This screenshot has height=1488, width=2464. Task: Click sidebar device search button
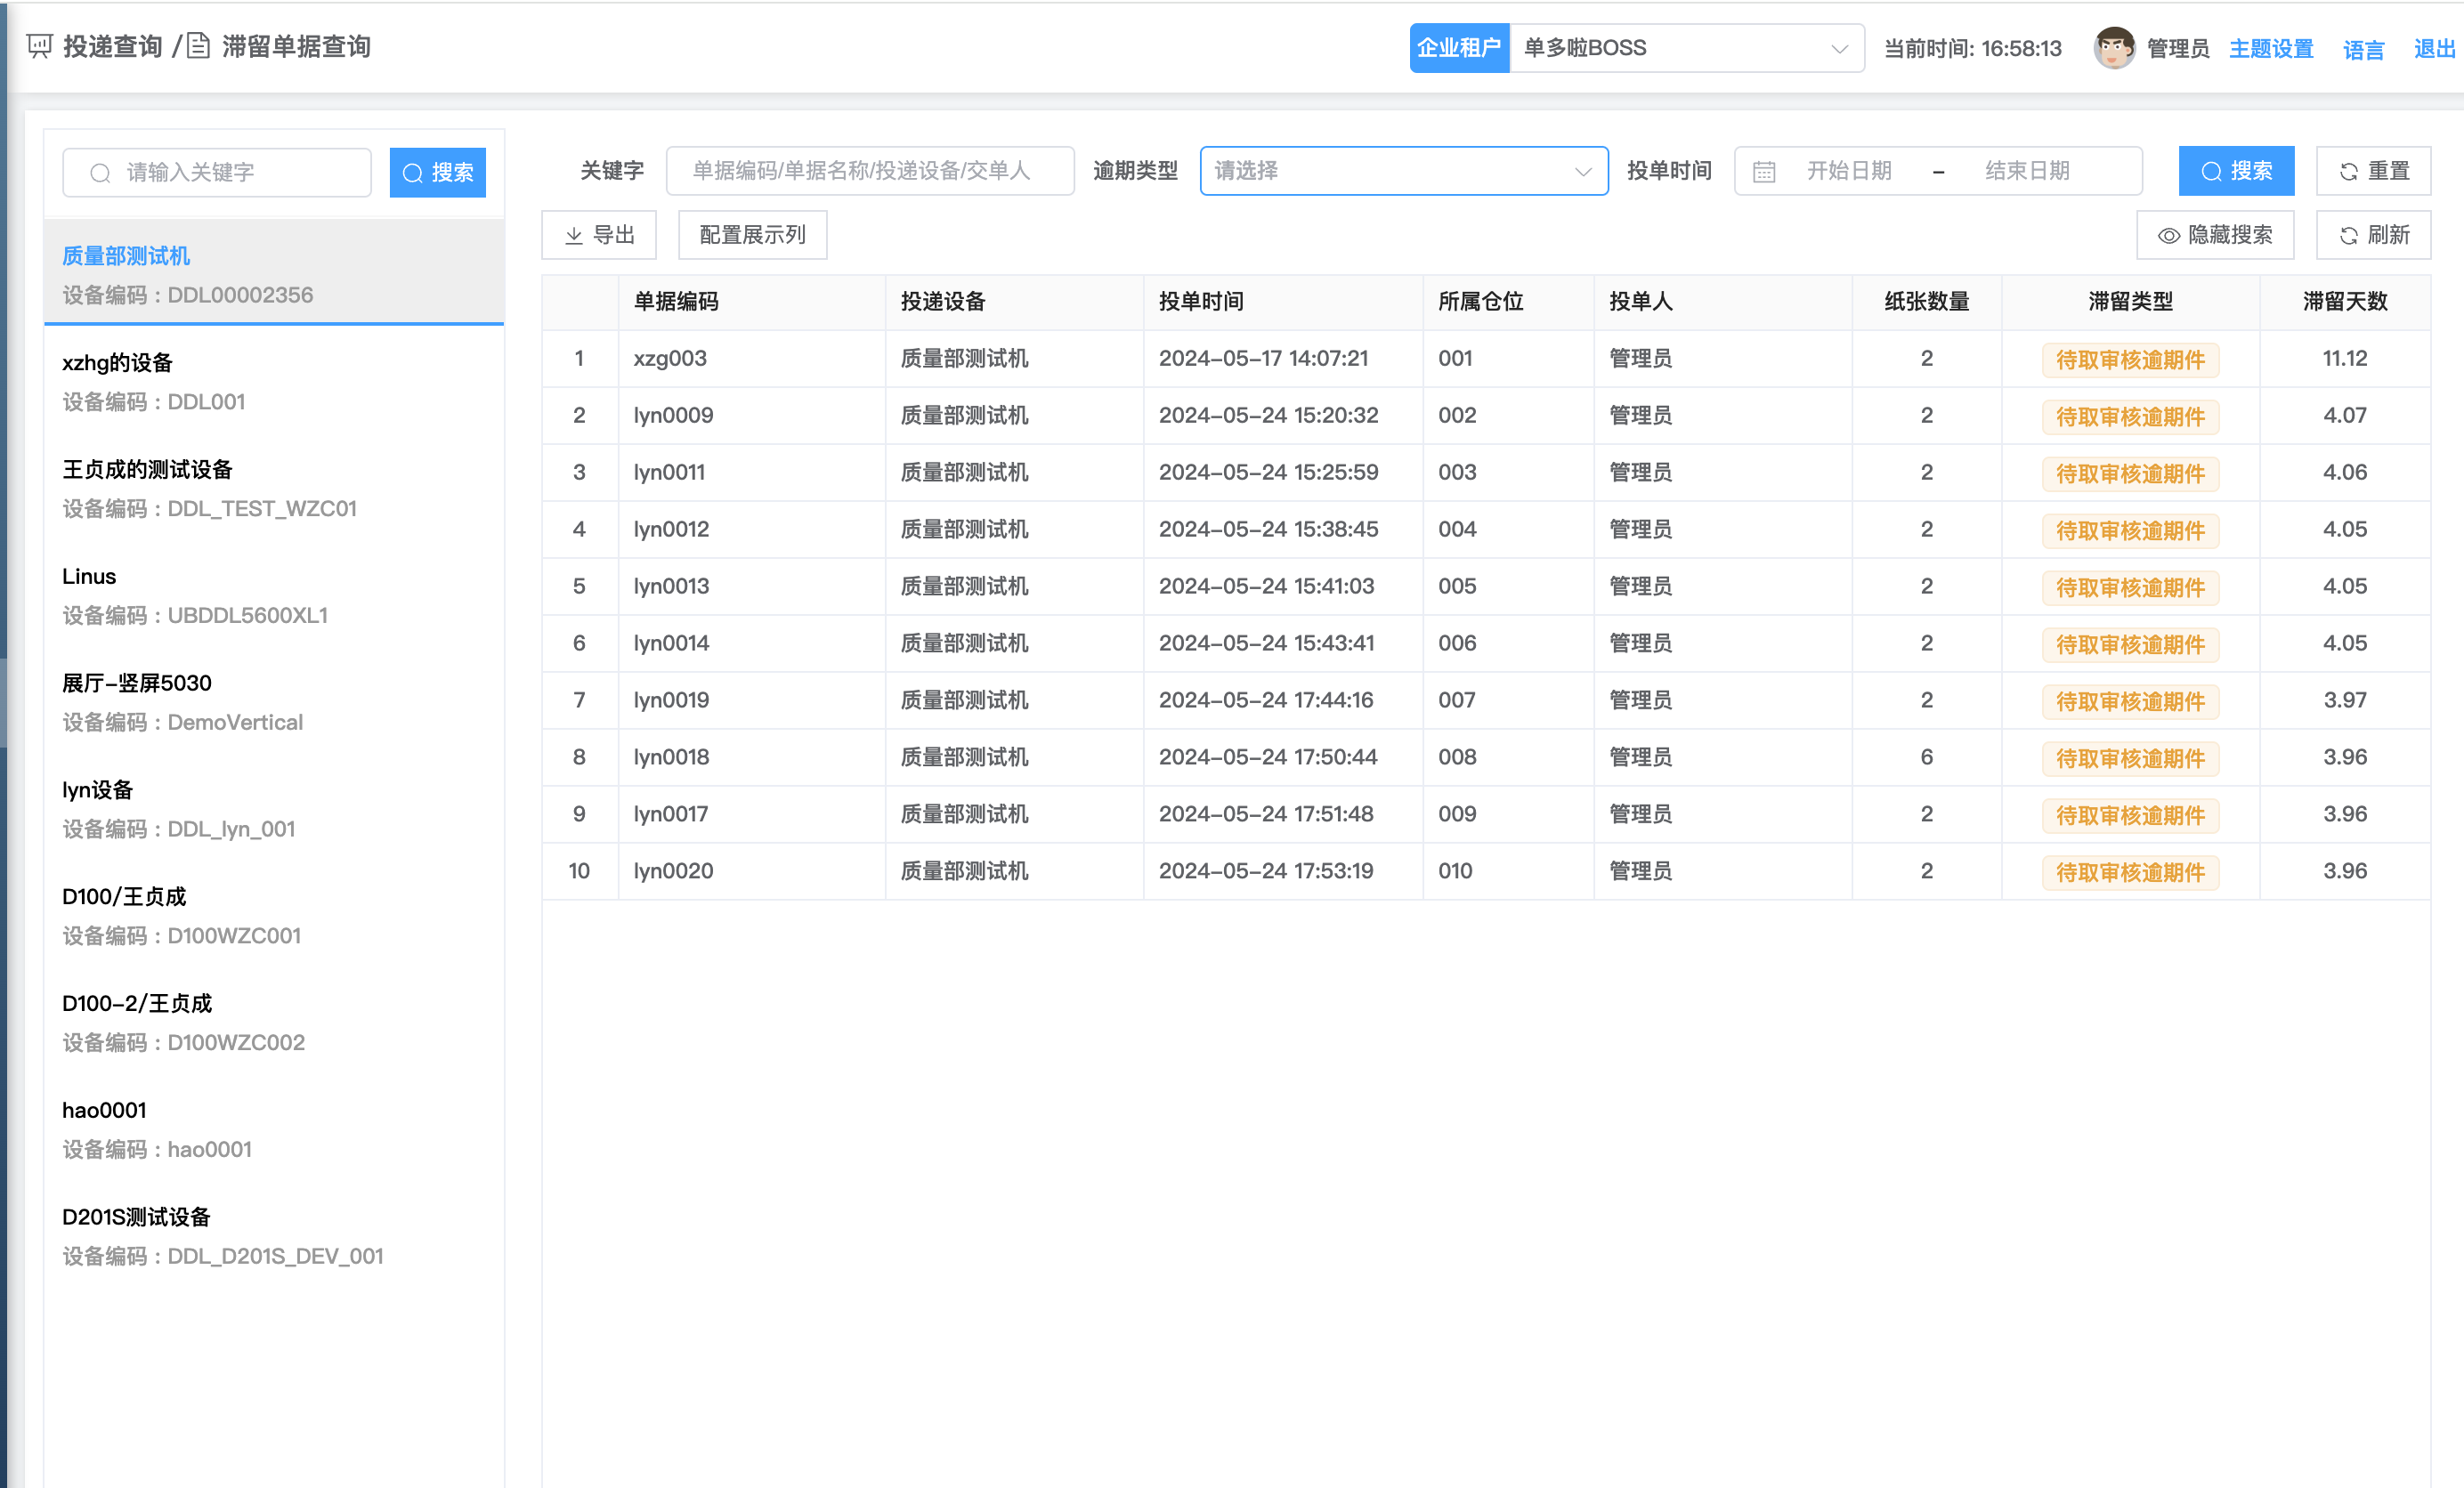point(437,173)
